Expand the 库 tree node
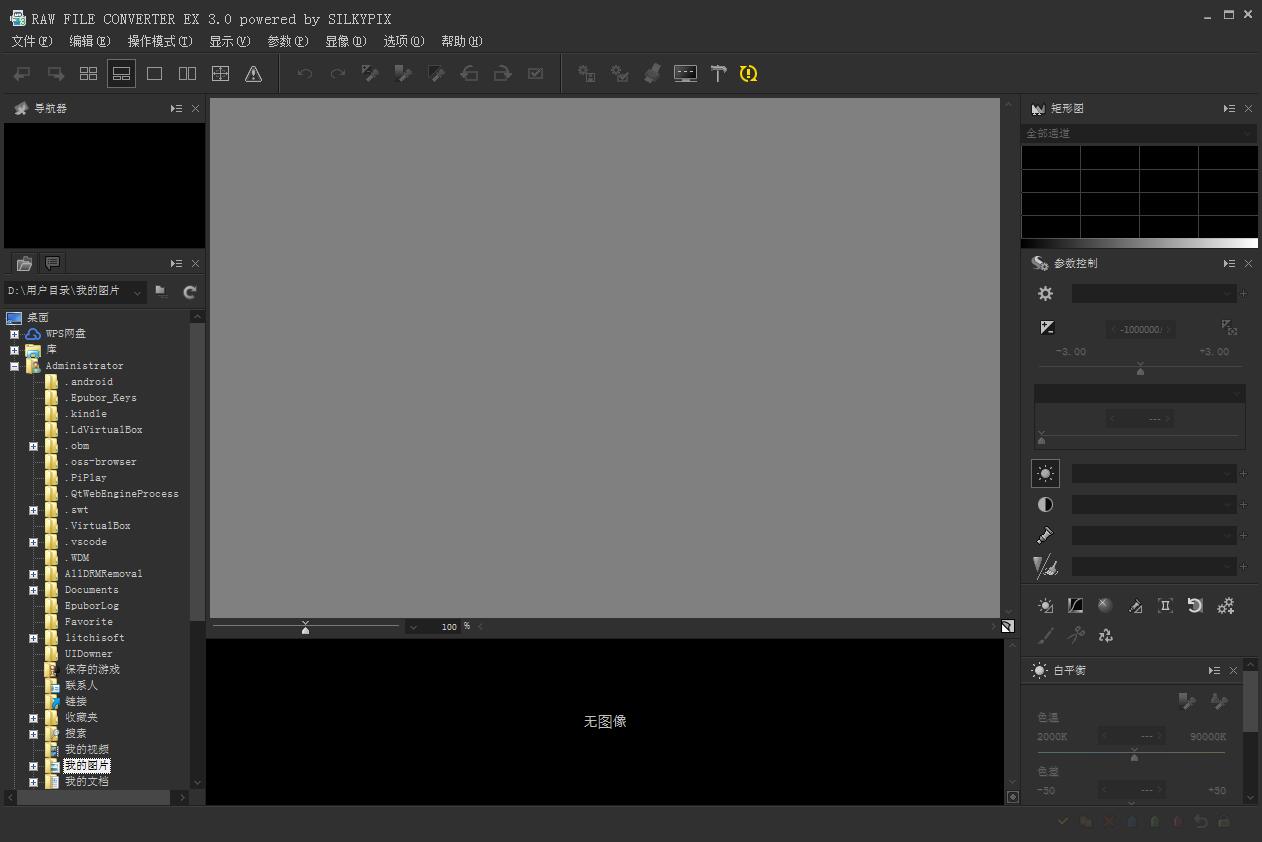Screen dimensions: 1262x842 (14, 350)
